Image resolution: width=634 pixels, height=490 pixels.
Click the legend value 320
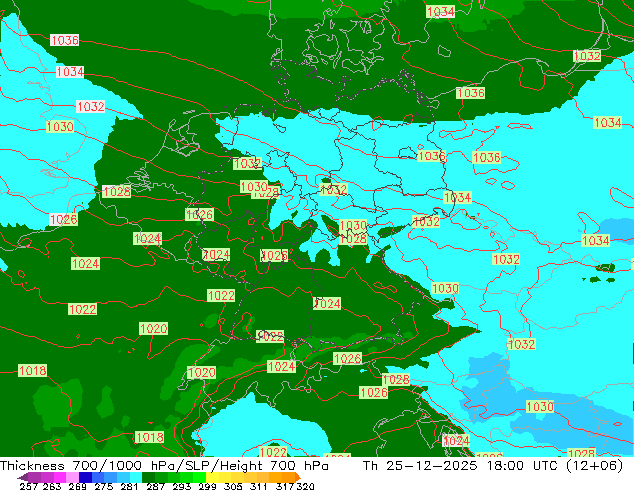point(305,486)
